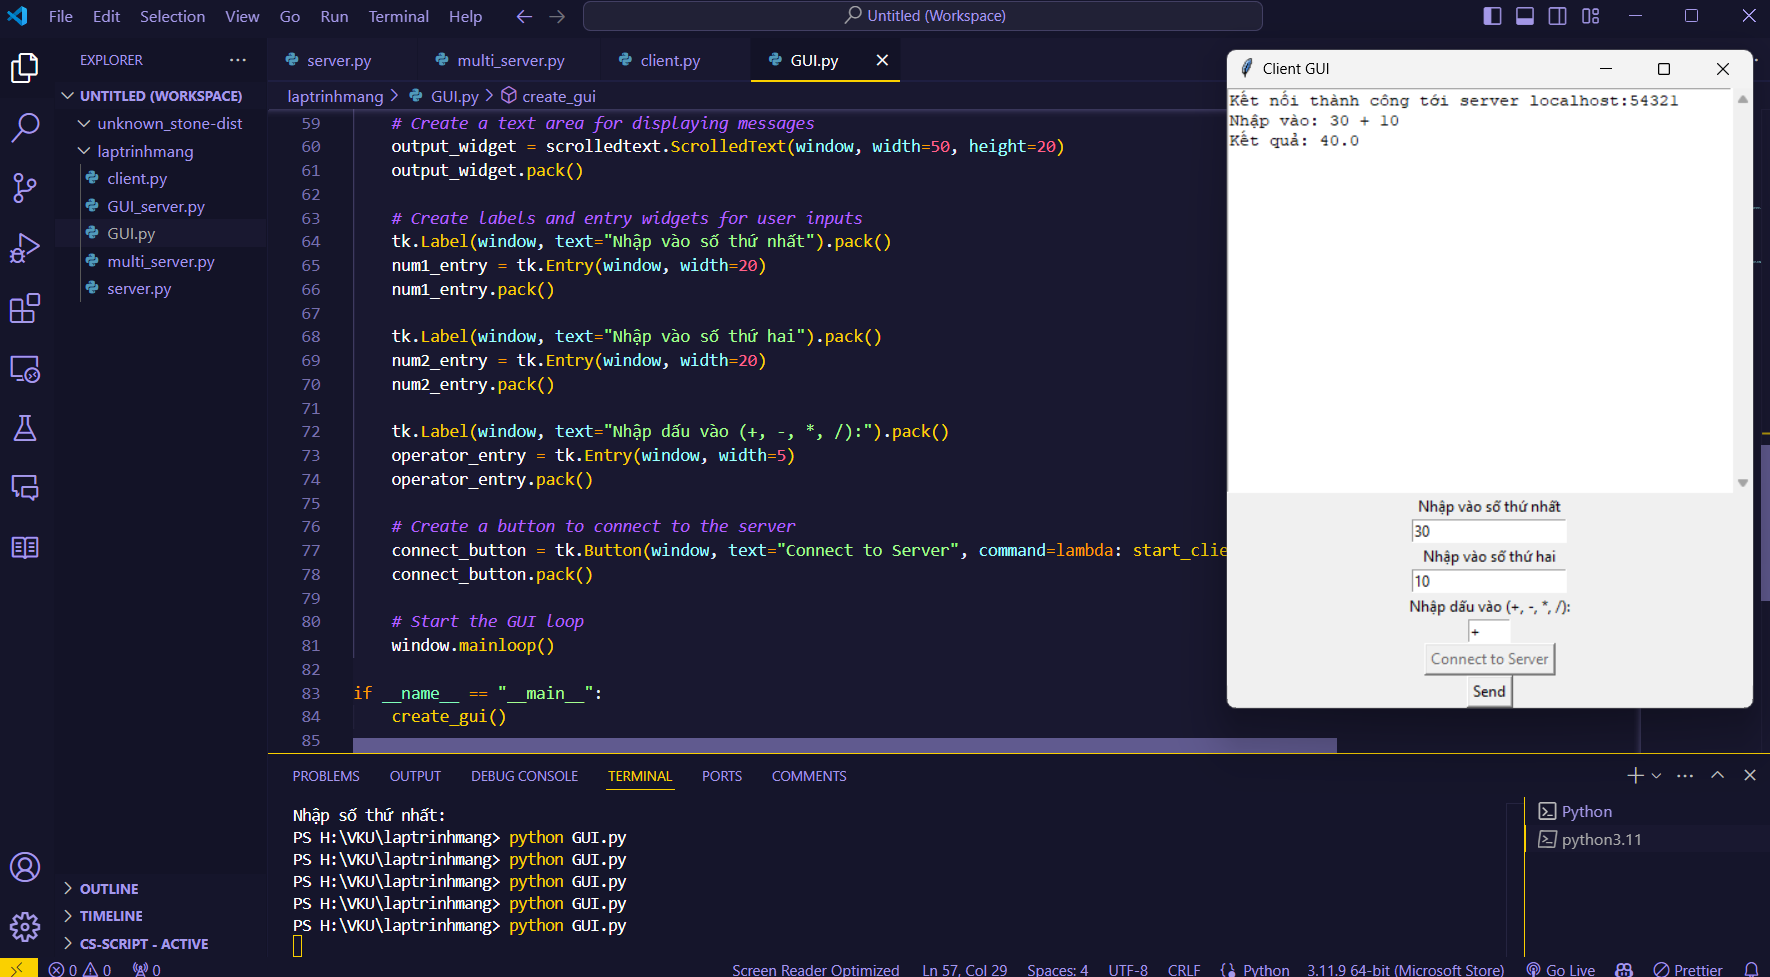The height and width of the screenshot is (977, 1770).
Task: Expand the TIMELINE section
Action: 111,916
